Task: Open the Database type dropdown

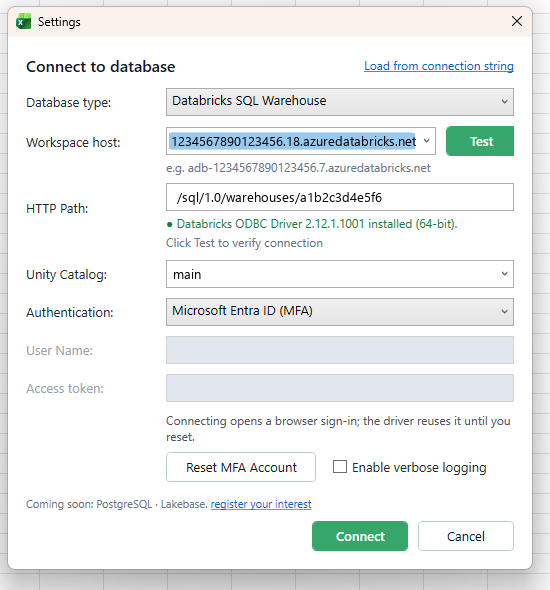Action: (x=340, y=102)
